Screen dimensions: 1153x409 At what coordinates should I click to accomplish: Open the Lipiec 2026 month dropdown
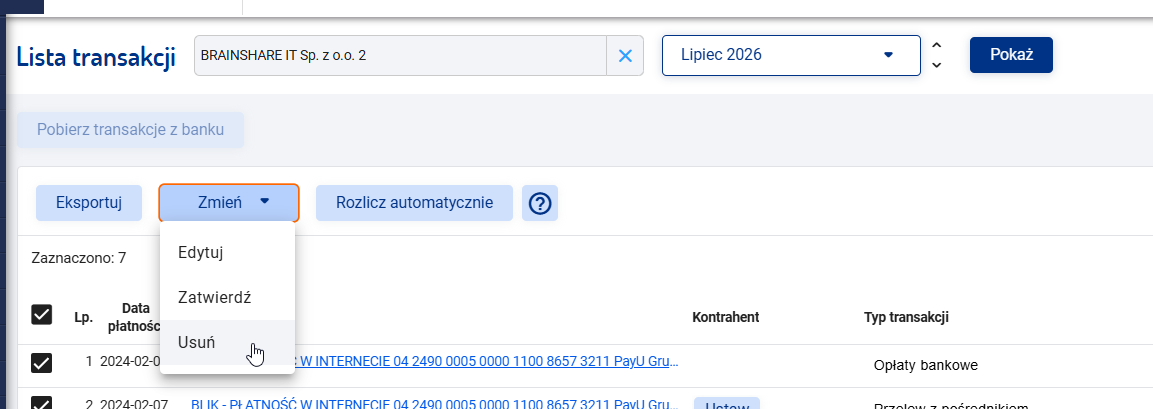point(791,55)
